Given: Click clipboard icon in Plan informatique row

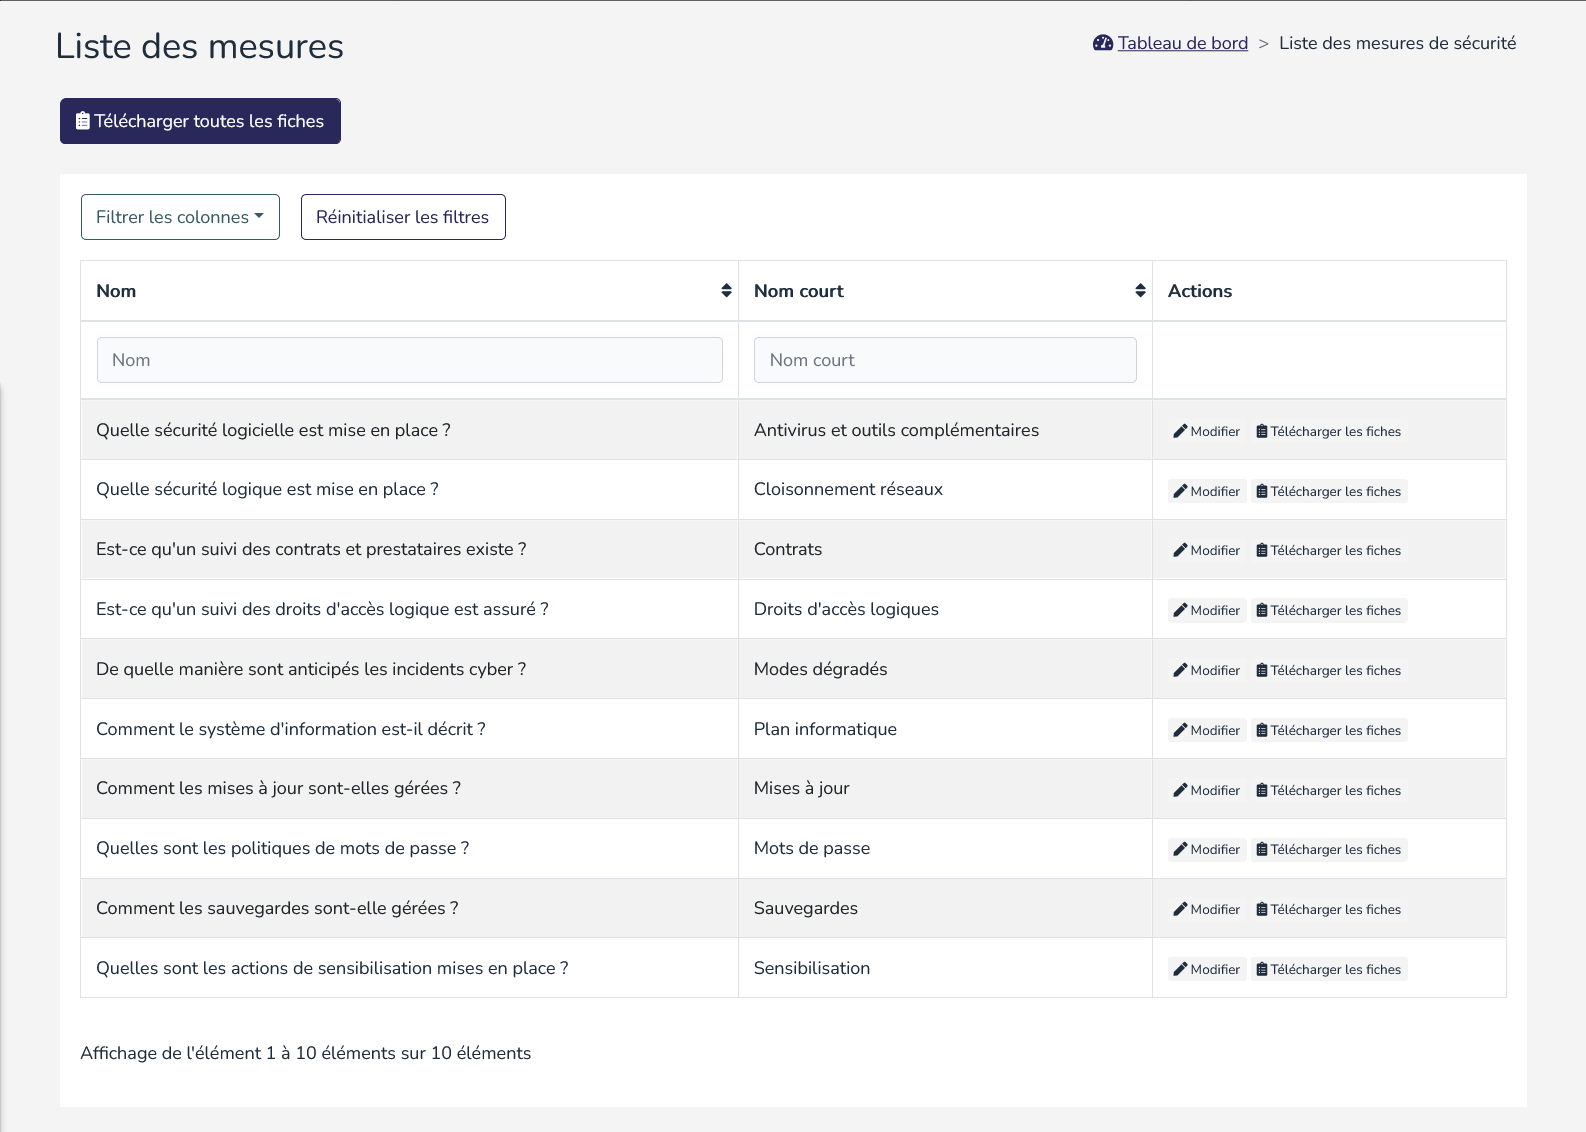Looking at the screenshot, I should click(1262, 731).
